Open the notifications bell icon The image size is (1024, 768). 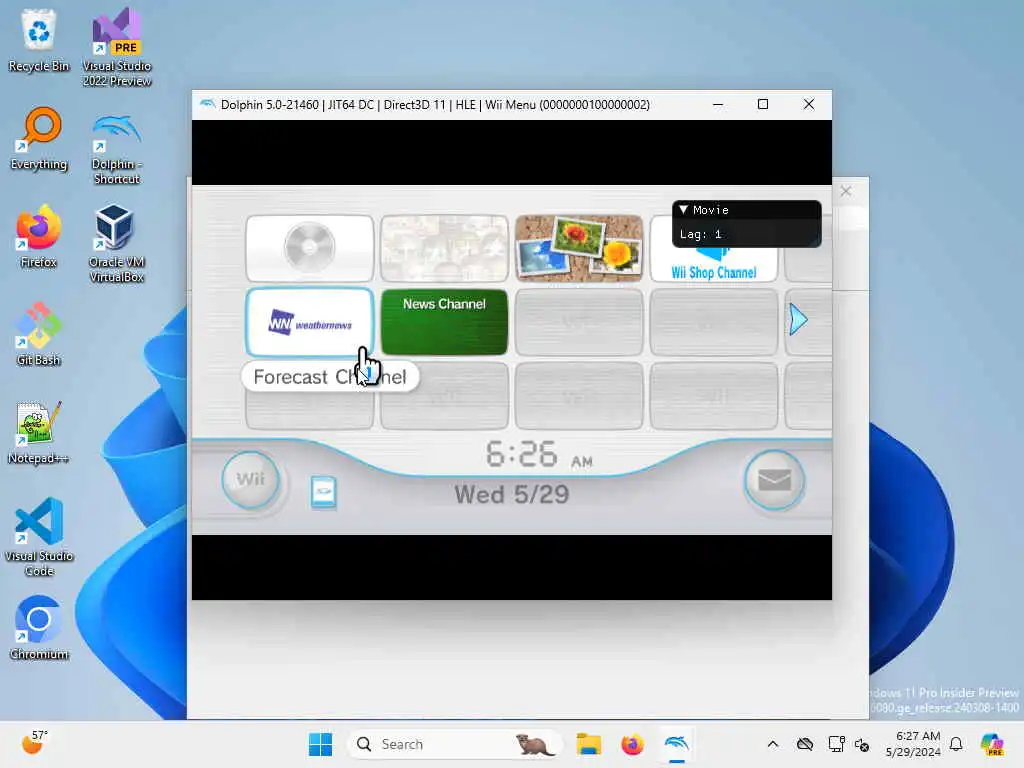point(956,744)
